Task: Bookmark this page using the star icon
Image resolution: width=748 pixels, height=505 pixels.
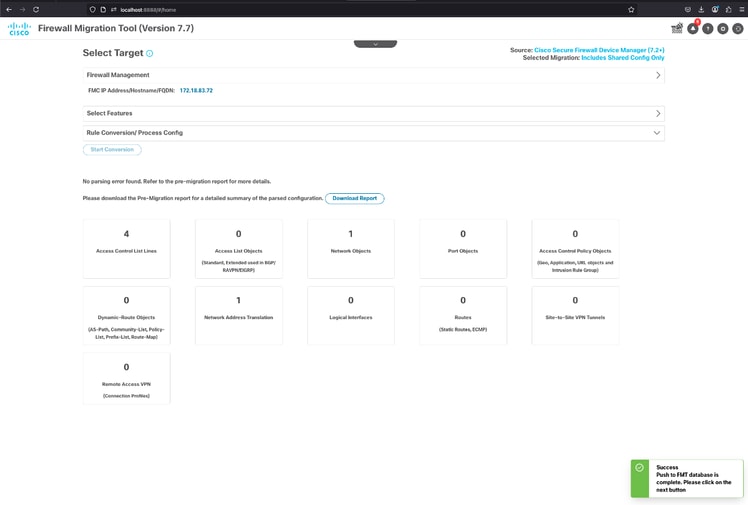Action: pyautogui.click(x=631, y=9)
